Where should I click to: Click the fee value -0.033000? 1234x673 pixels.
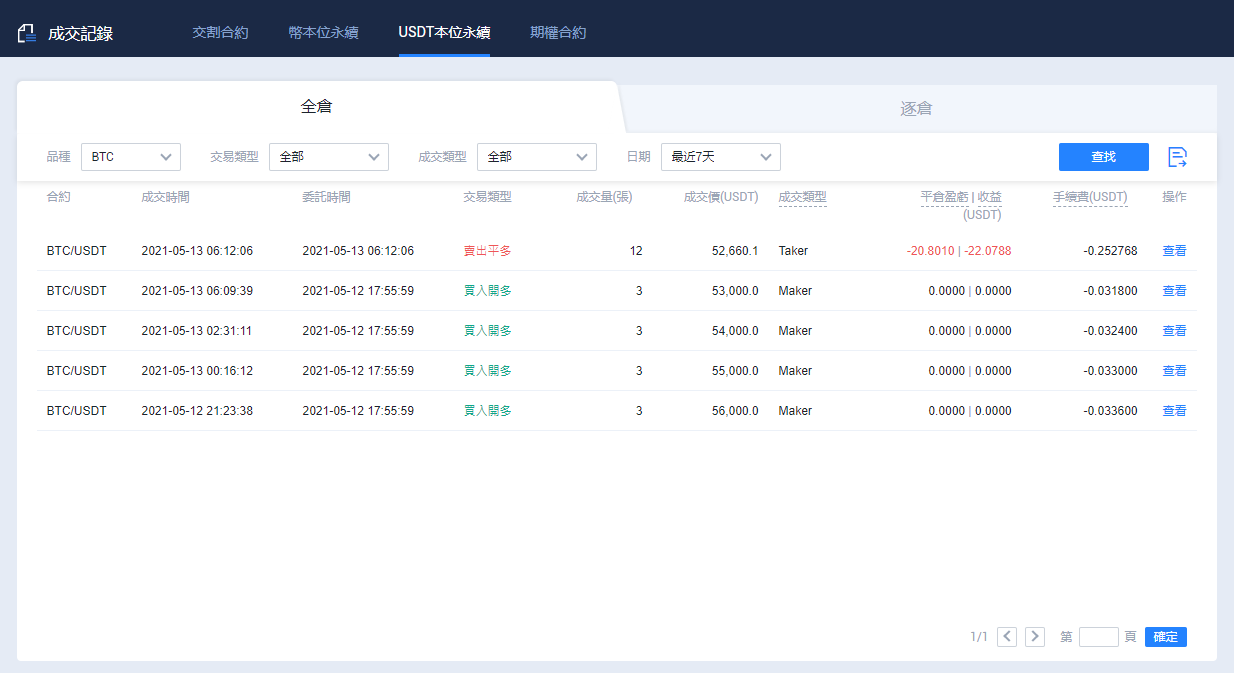pos(1110,371)
